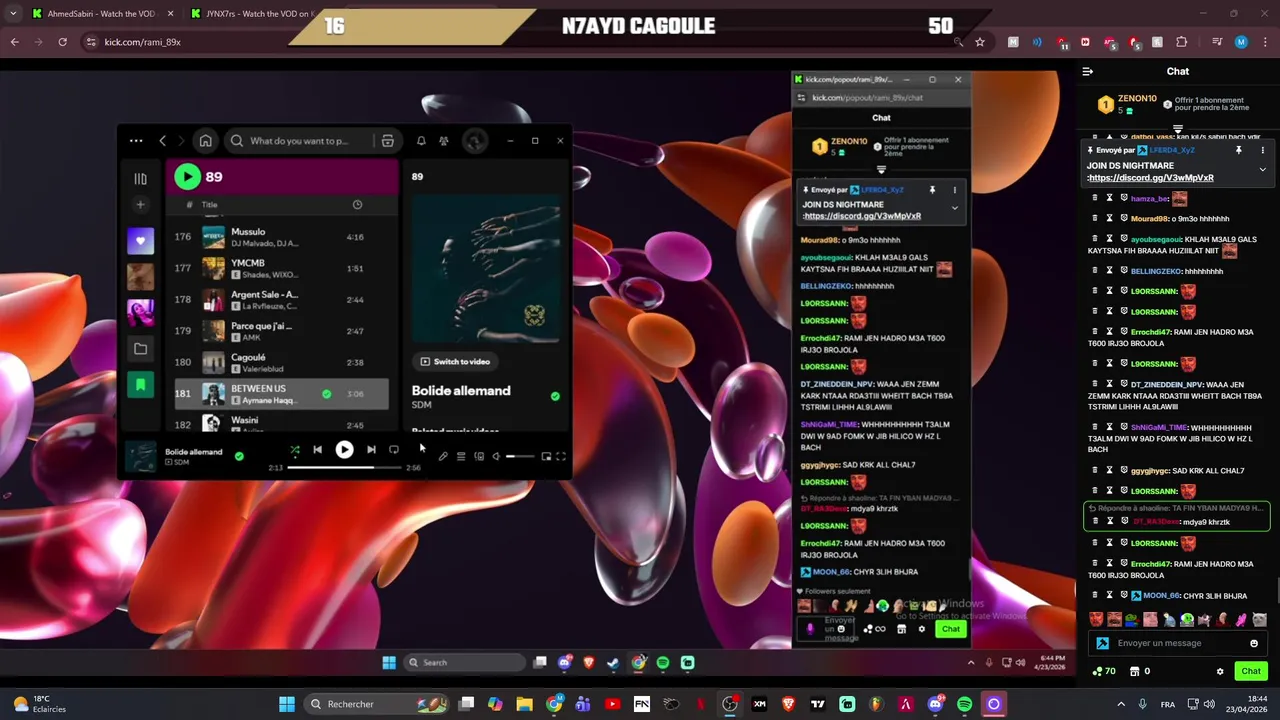Click ZENON10 top gifter name in Kick chat
Viewport: 1280px width, 720px height.
click(x=1137, y=99)
